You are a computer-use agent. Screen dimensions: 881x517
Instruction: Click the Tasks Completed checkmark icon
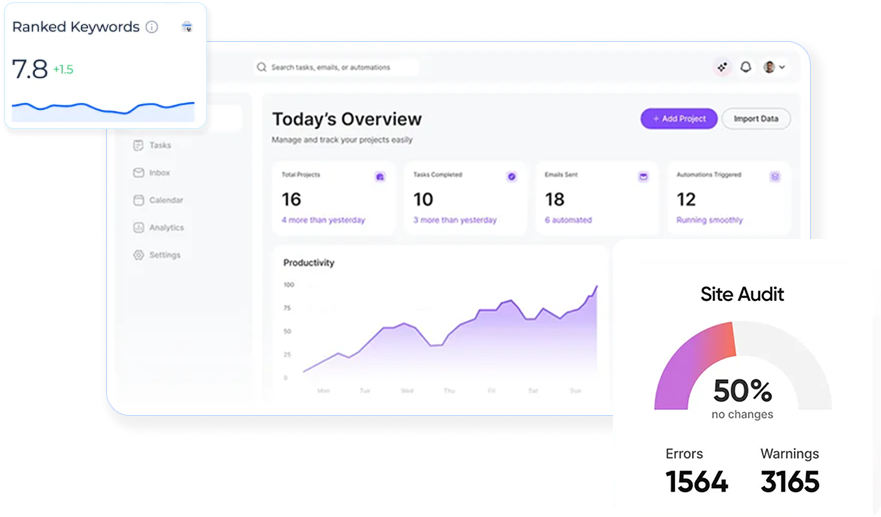pos(511,176)
